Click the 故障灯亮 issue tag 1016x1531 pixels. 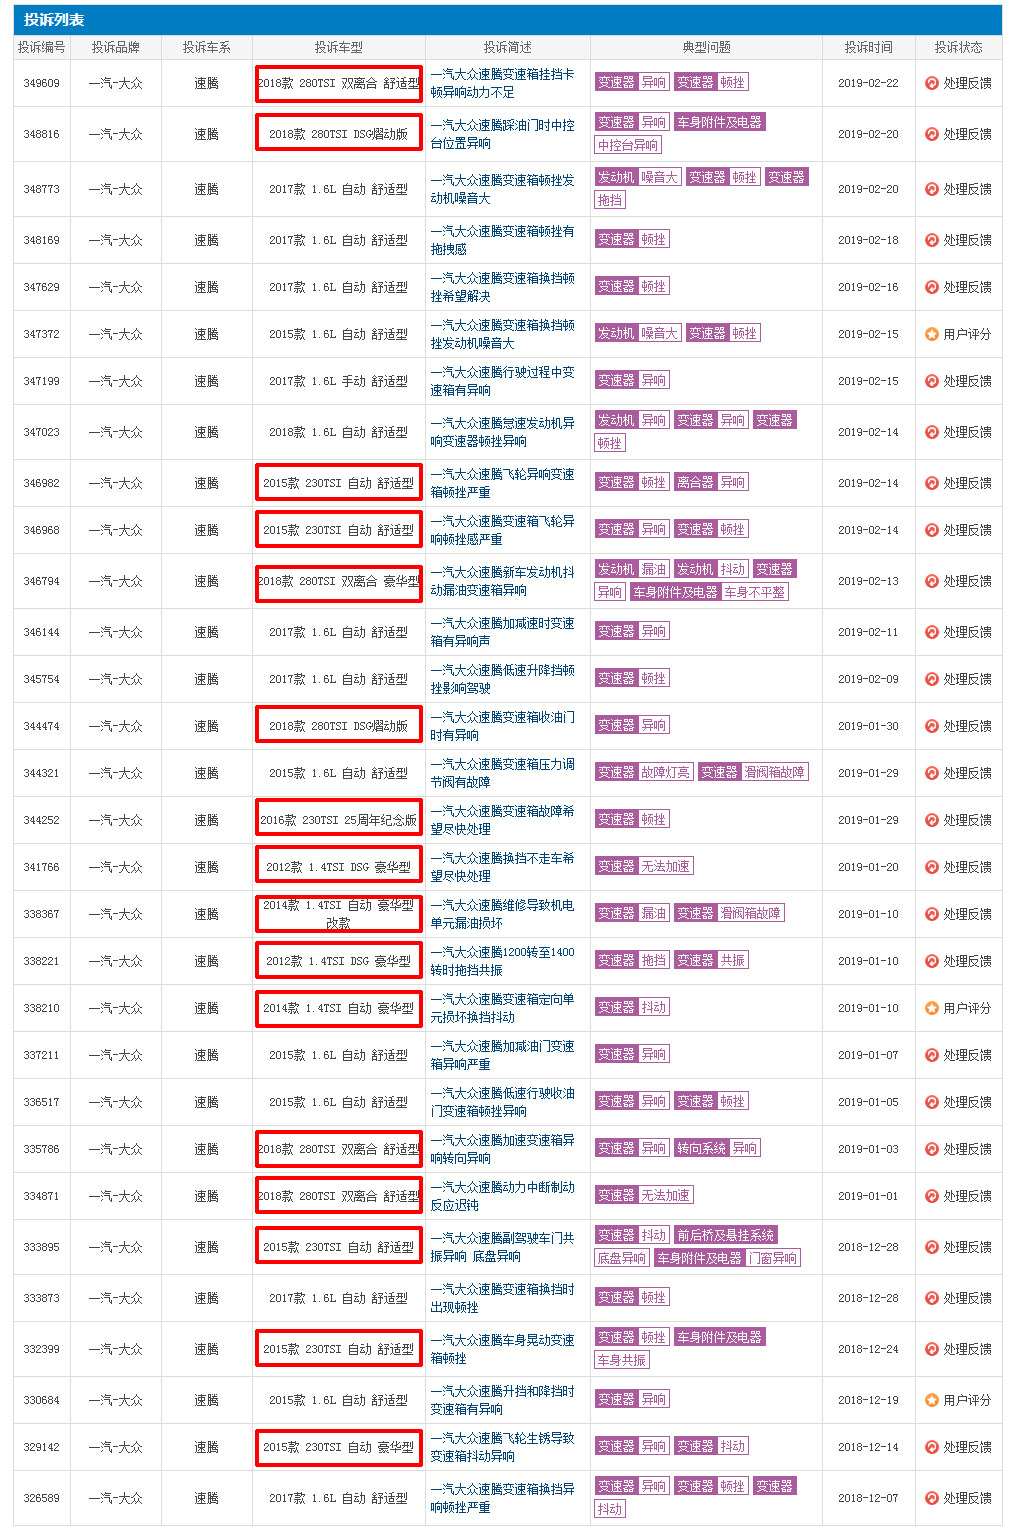click(665, 773)
